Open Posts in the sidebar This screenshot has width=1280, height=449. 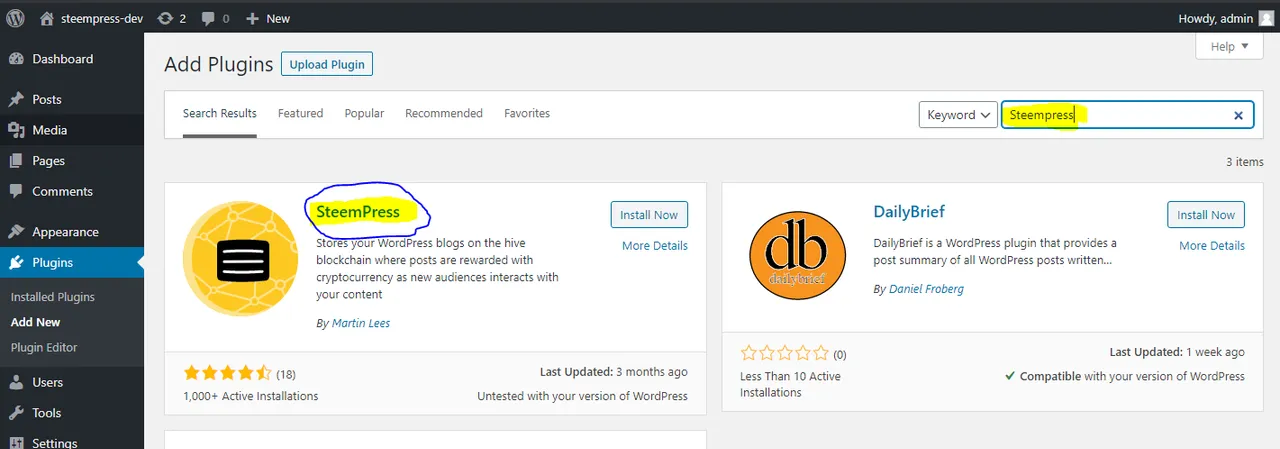72,99
